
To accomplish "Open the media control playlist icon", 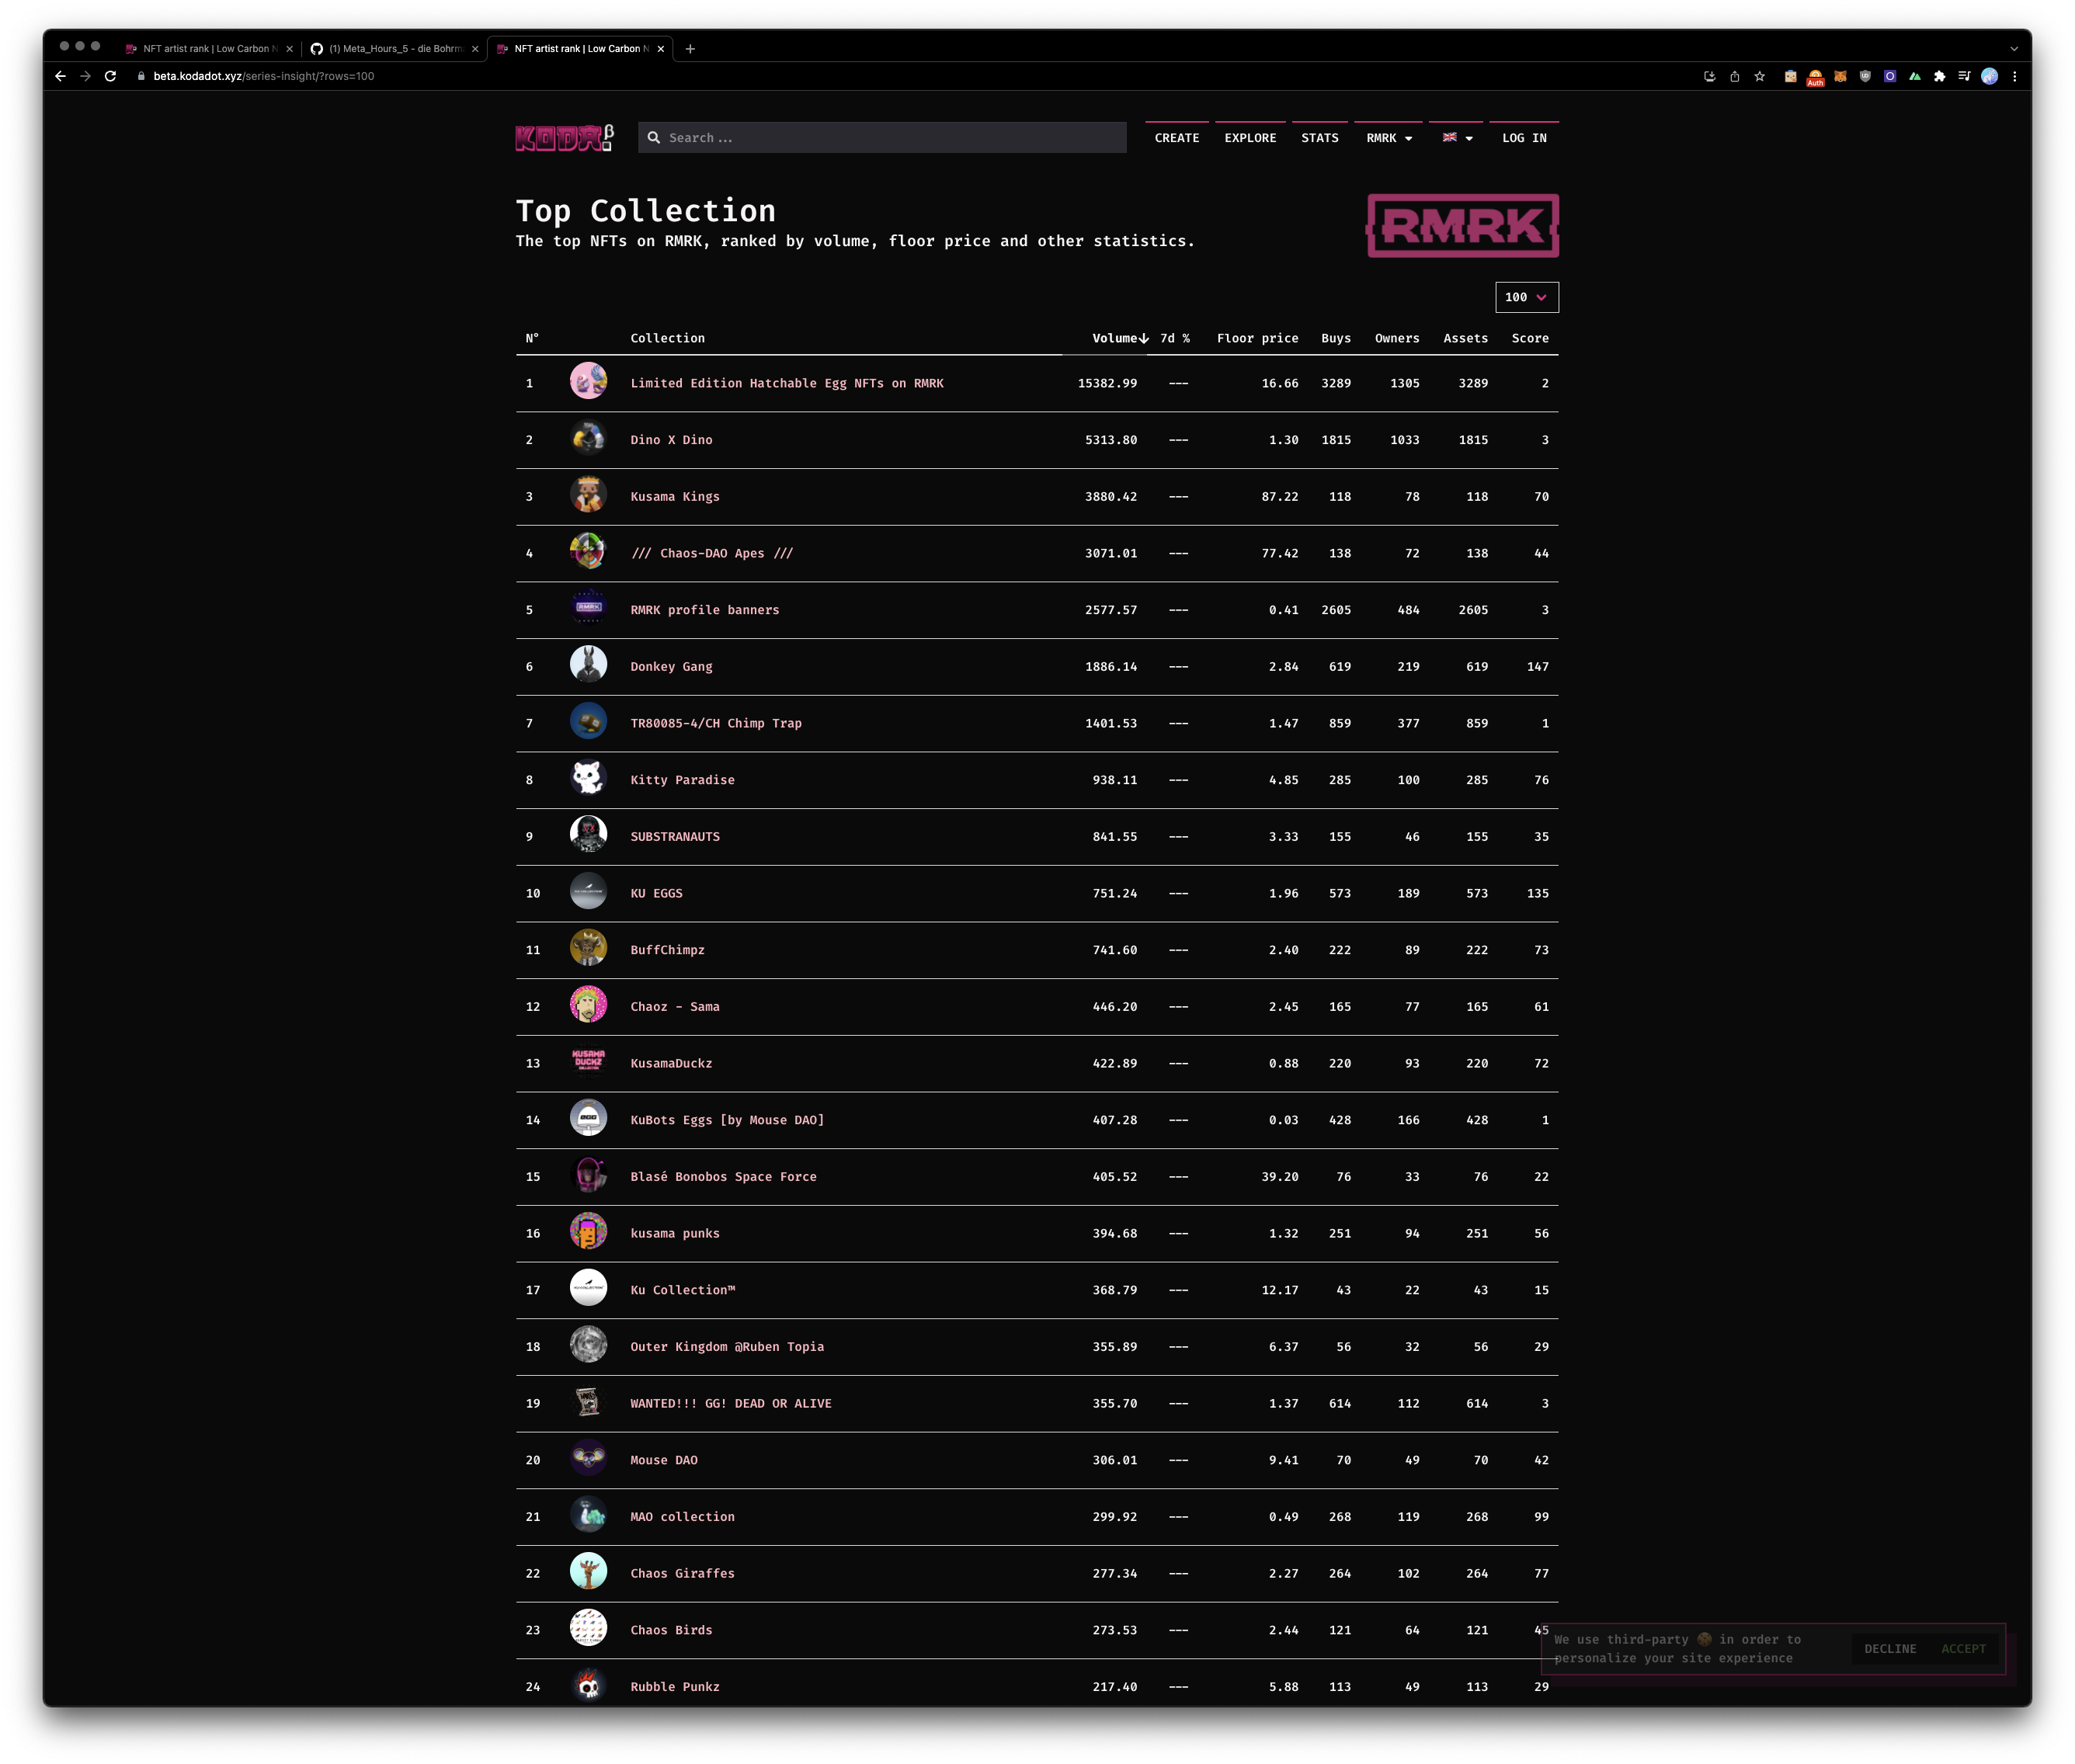I will (x=1964, y=76).
